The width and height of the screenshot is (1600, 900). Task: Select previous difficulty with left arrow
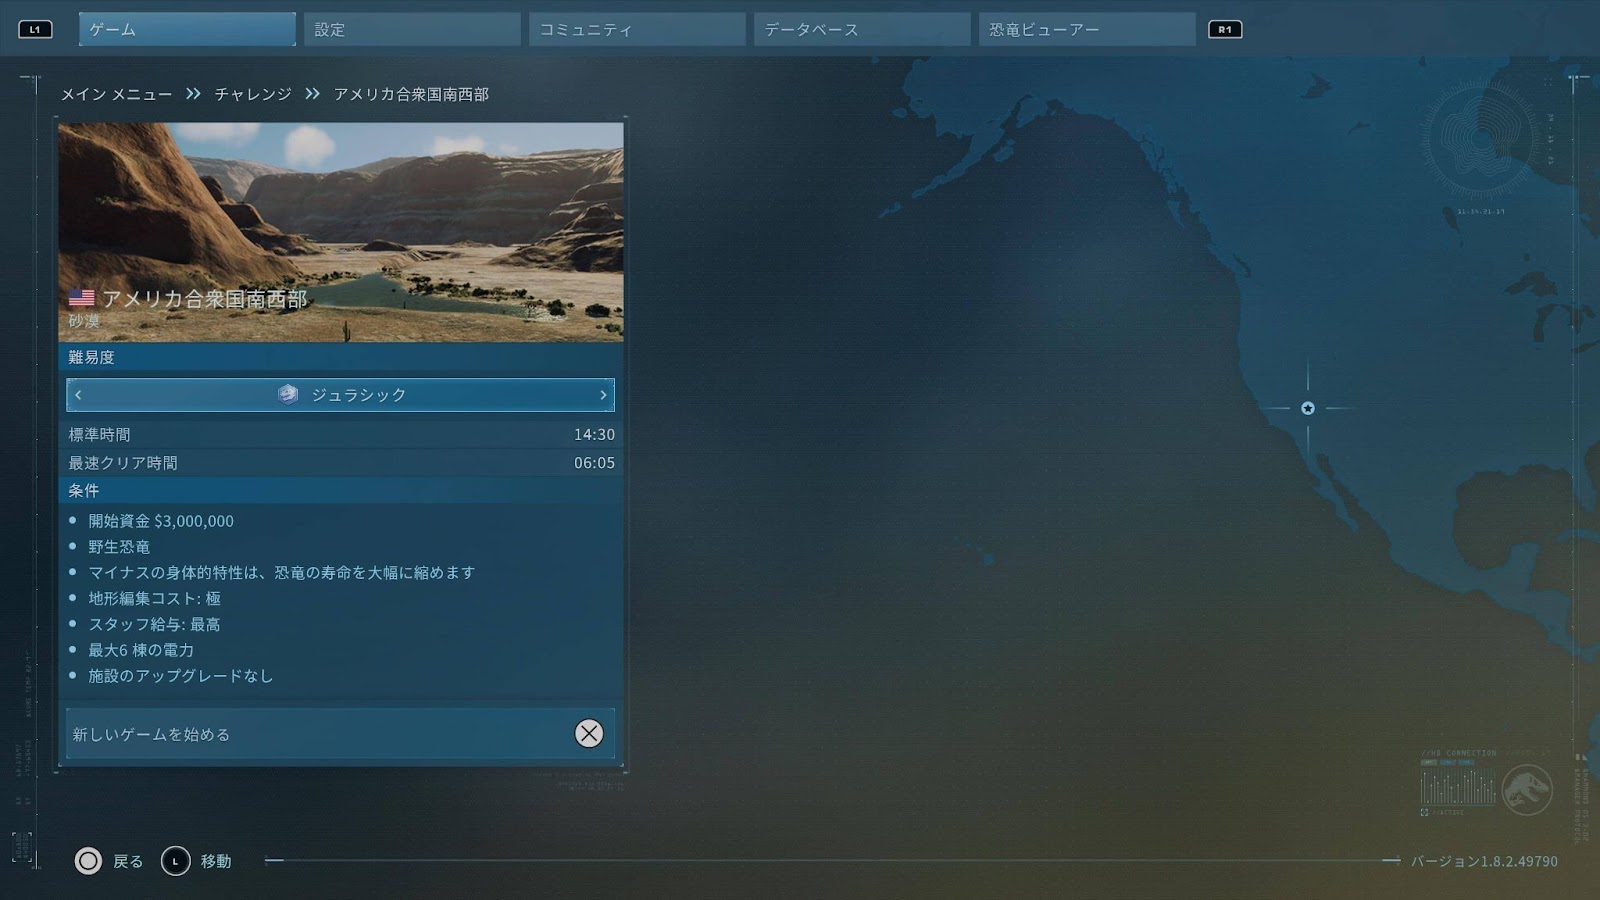click(78, 395)
